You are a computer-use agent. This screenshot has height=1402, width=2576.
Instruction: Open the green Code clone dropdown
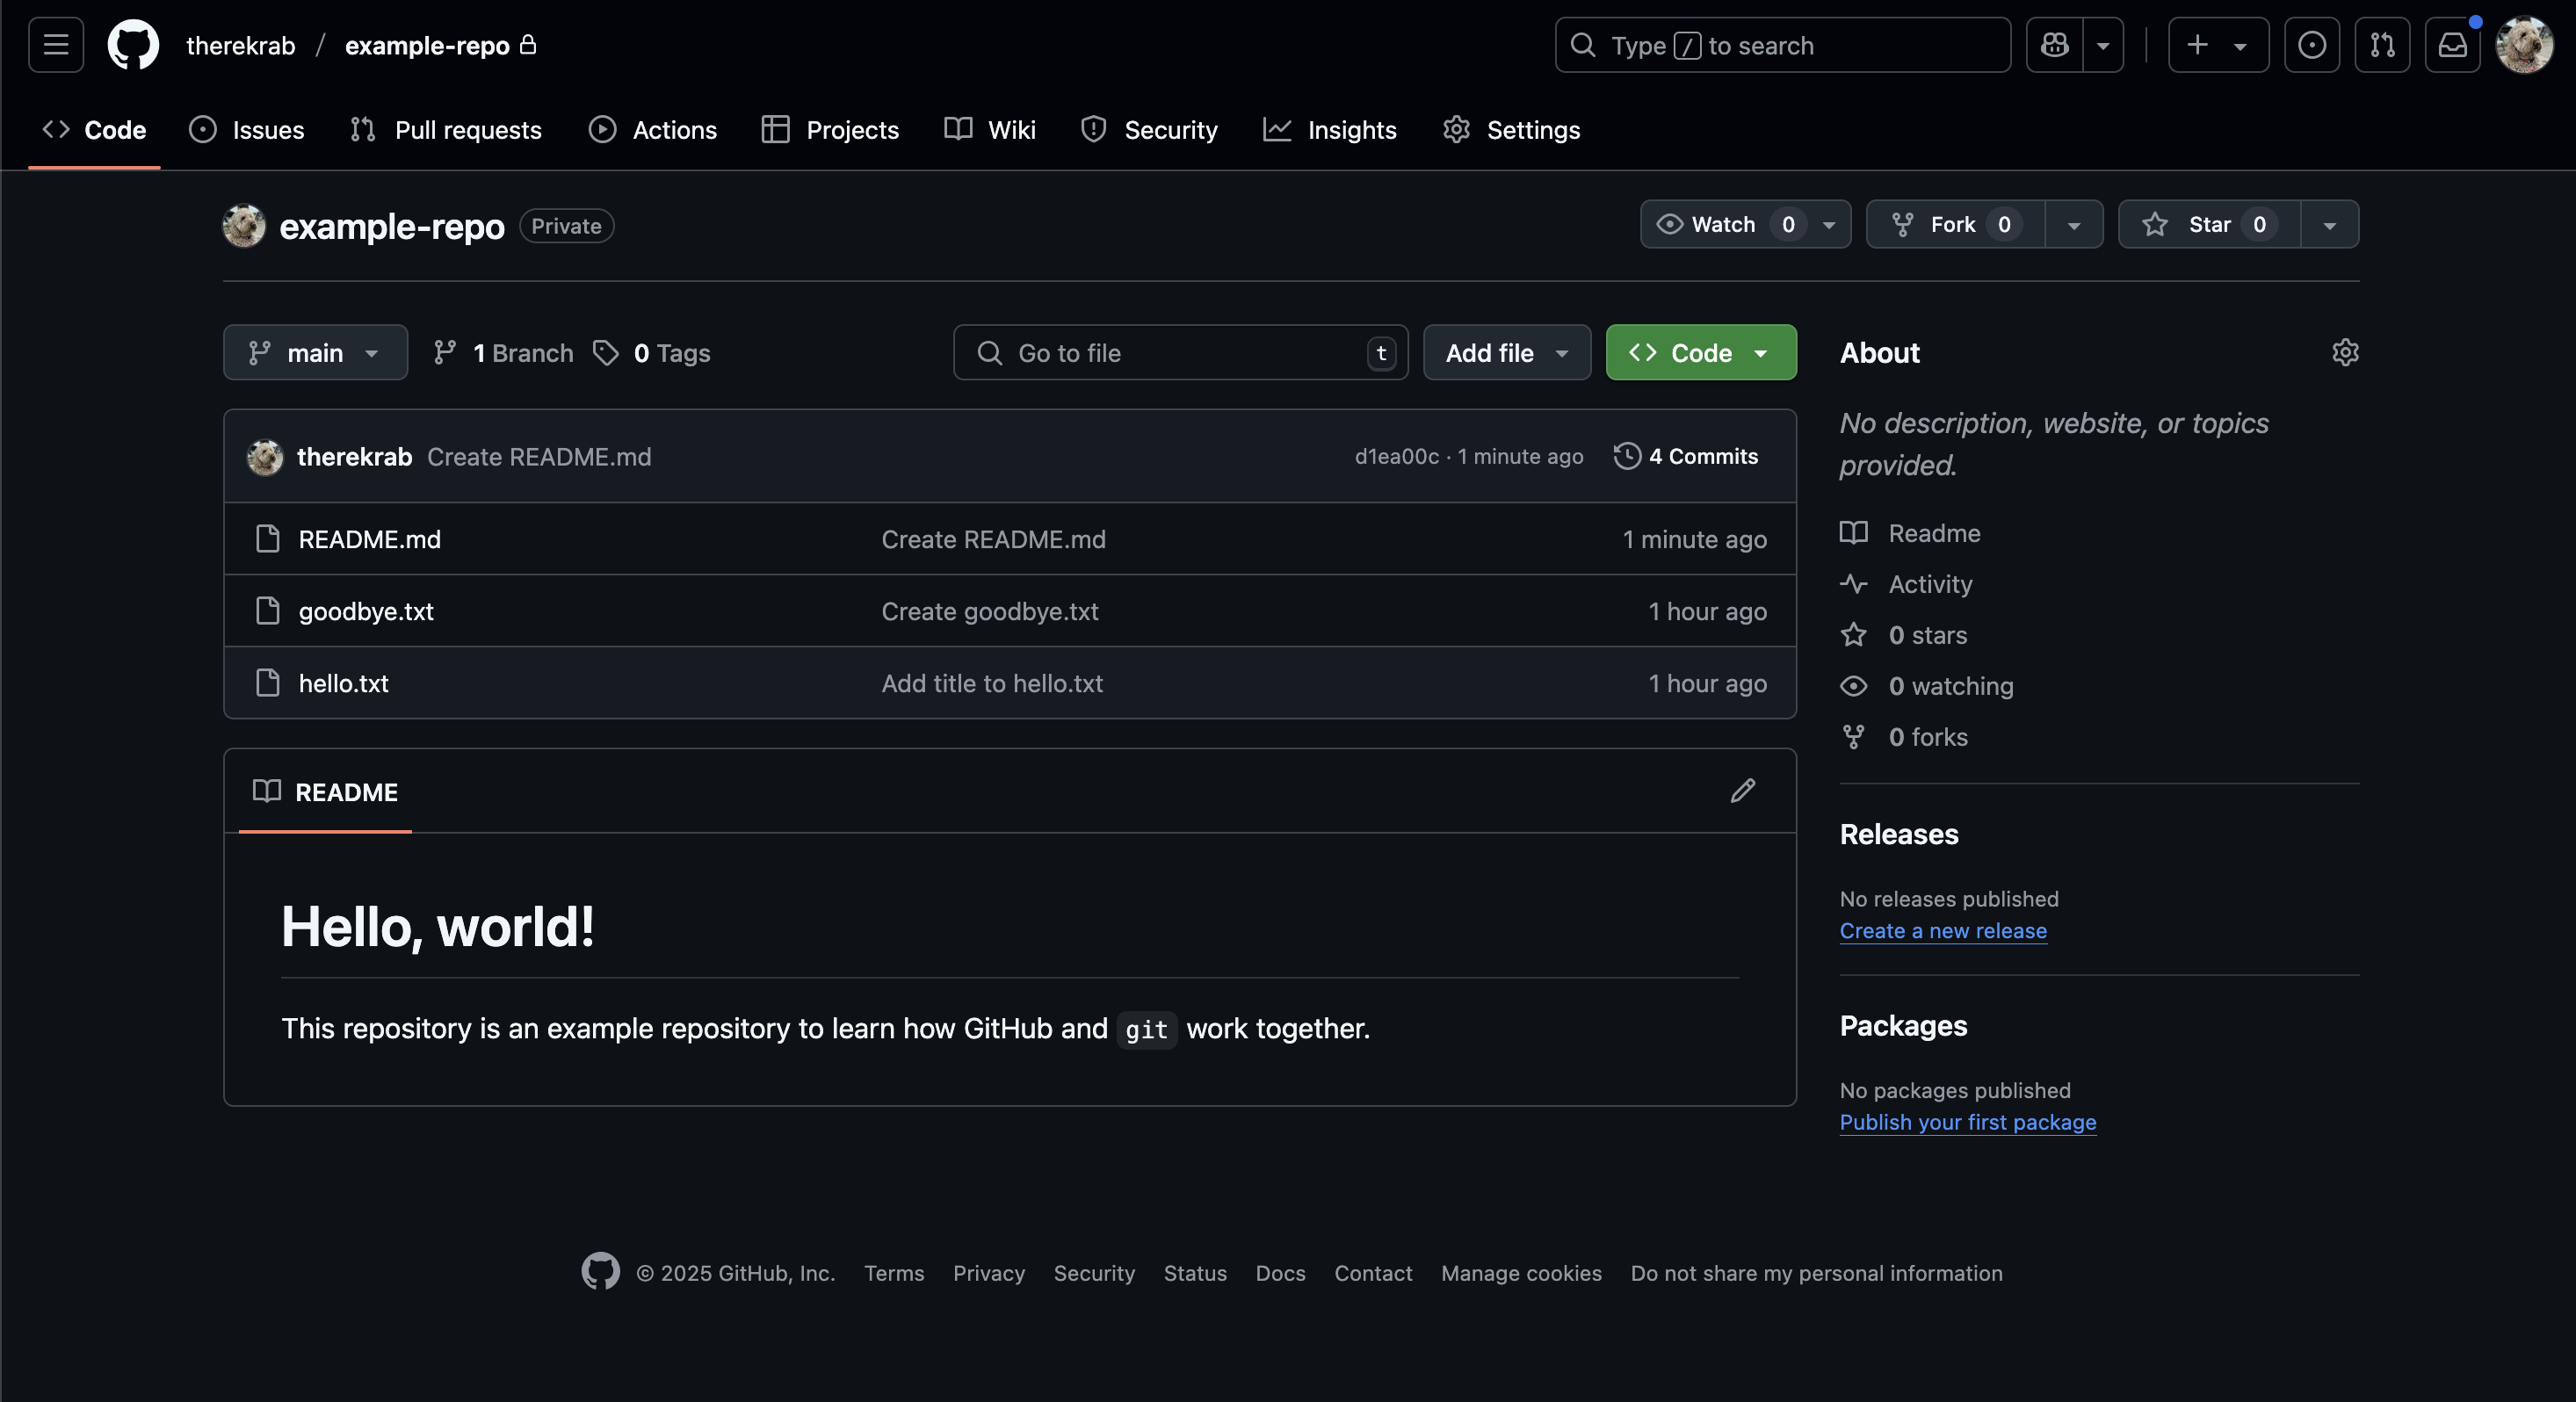[x=1700, y=352]
